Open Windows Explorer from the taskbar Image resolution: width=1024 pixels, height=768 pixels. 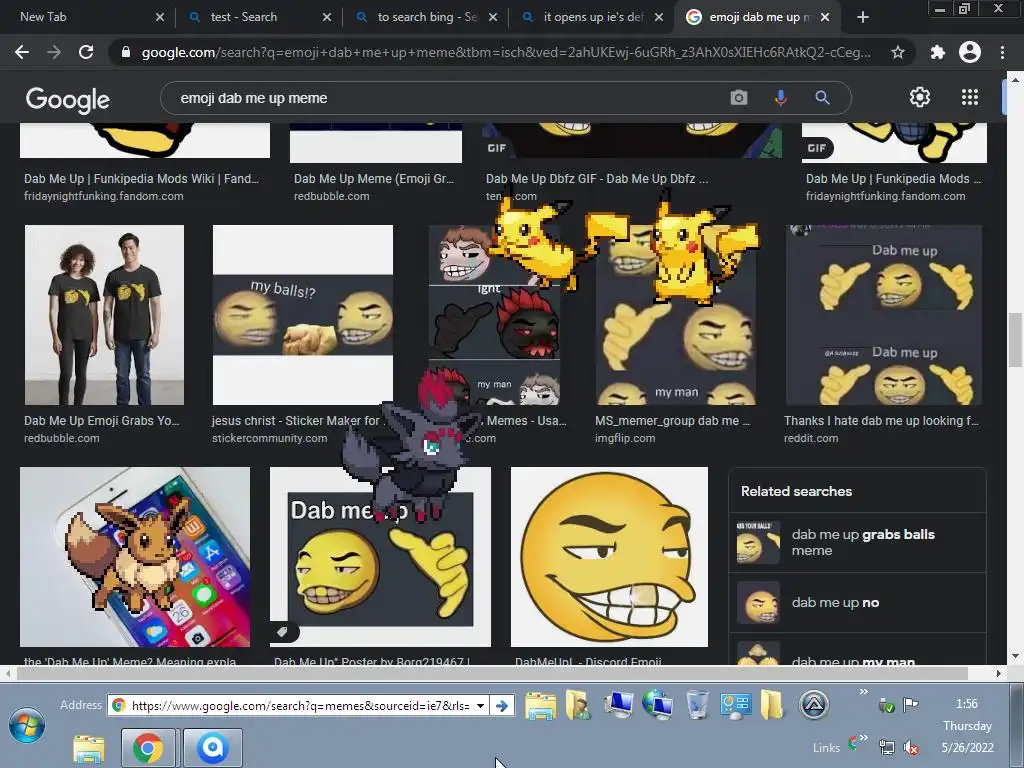click(x=88, y=748)
